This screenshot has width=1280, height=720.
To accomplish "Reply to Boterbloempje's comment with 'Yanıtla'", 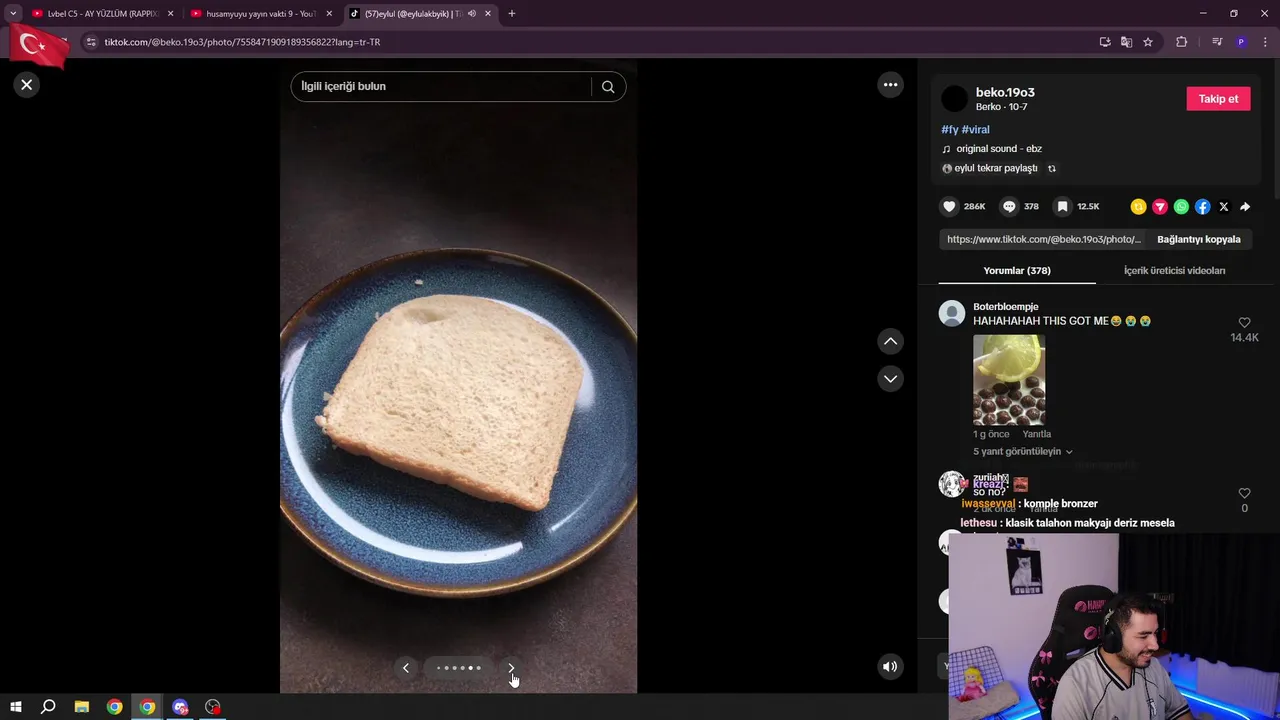I will 1036,434.
